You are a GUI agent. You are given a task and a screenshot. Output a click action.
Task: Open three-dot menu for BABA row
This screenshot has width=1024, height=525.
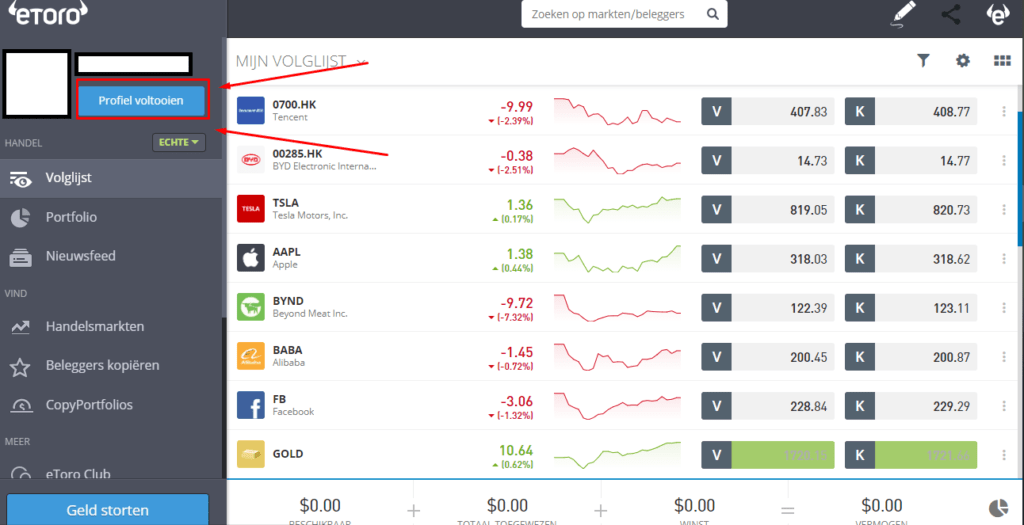(x=1004, y=357)
